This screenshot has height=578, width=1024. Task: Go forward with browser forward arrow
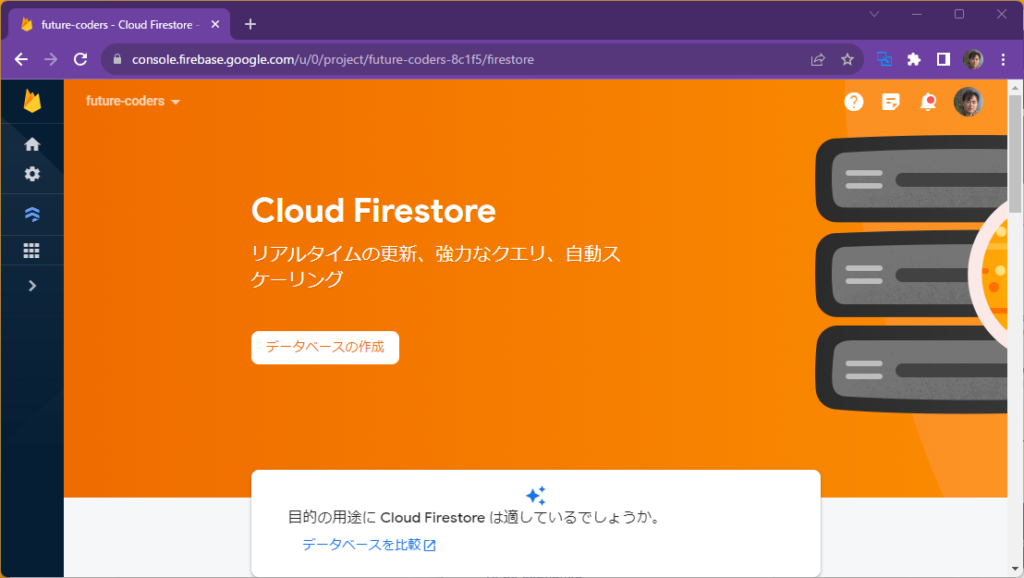(50, 59)
